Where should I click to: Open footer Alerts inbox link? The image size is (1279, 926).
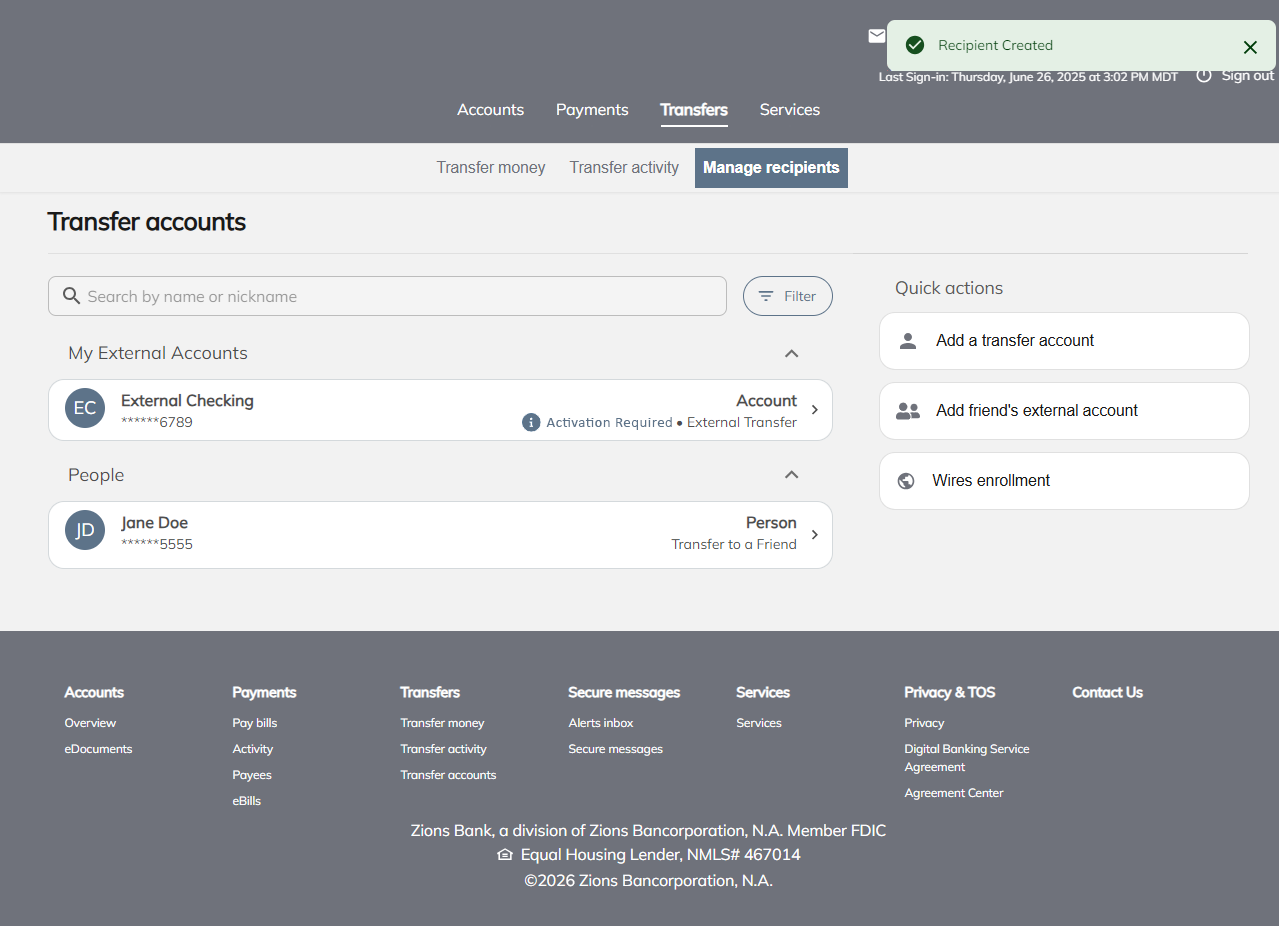601,723
